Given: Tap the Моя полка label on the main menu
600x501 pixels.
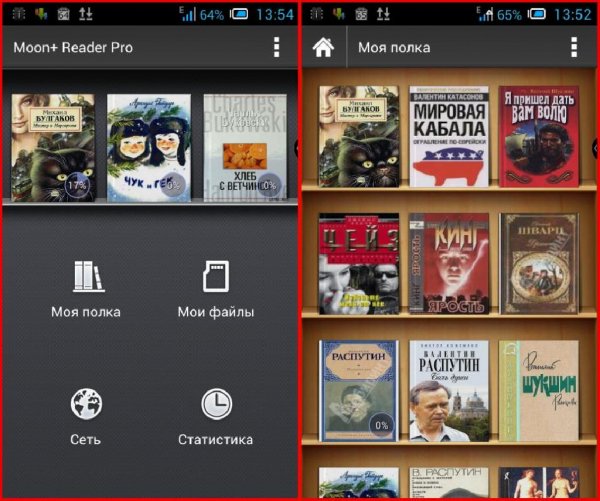Looking at the screenshot, I should pos(86,312).
